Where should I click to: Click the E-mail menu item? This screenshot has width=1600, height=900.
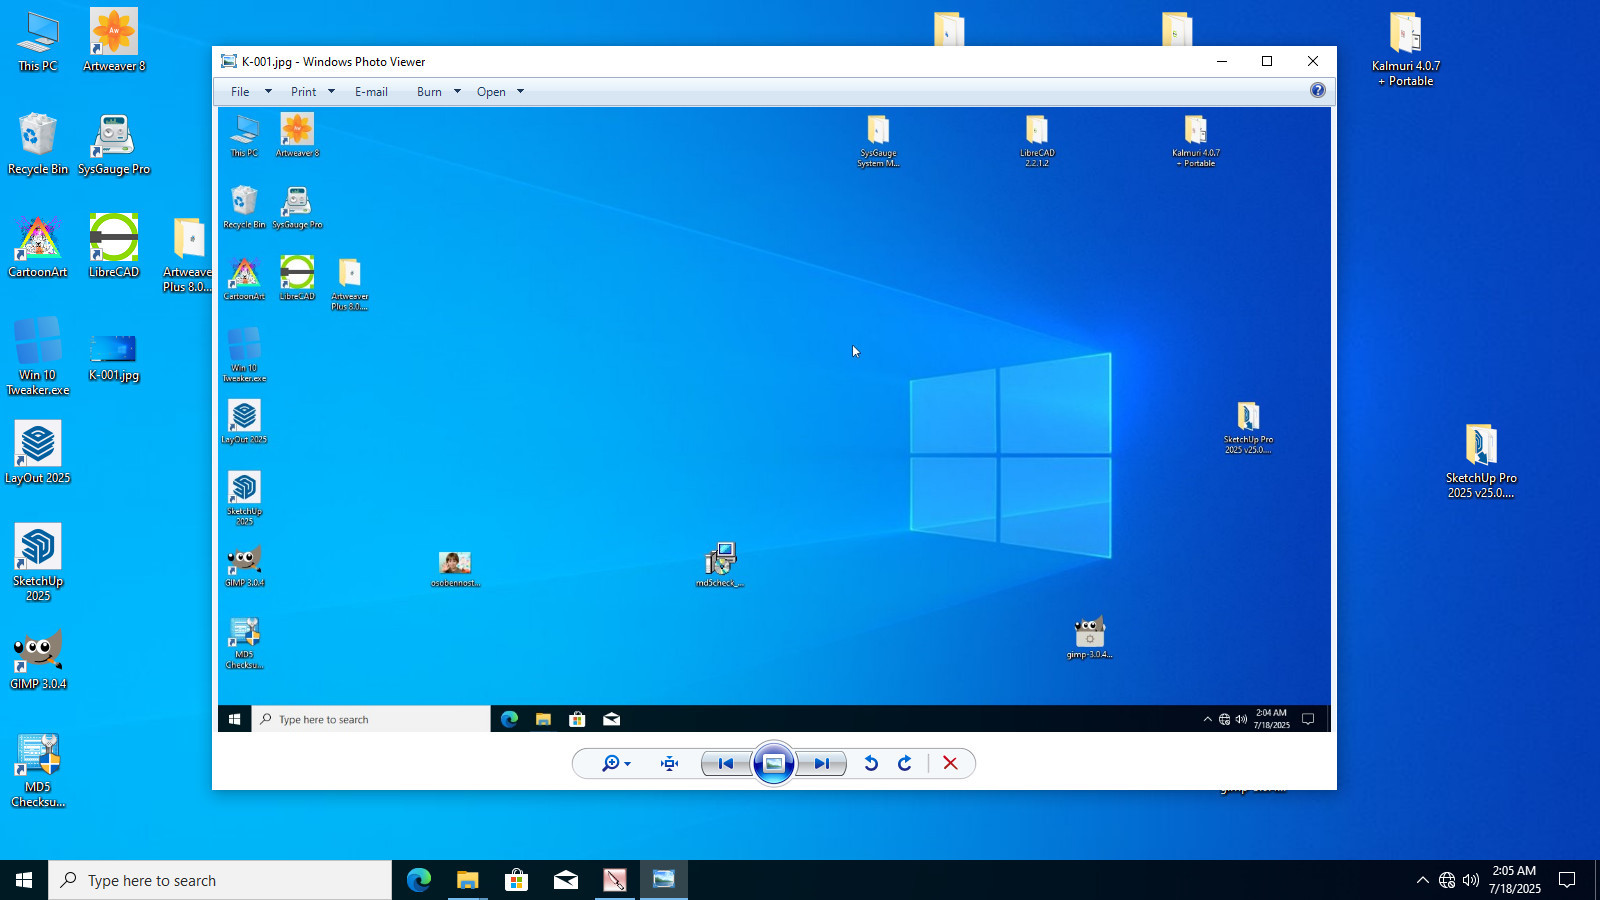tap(371, 92)
